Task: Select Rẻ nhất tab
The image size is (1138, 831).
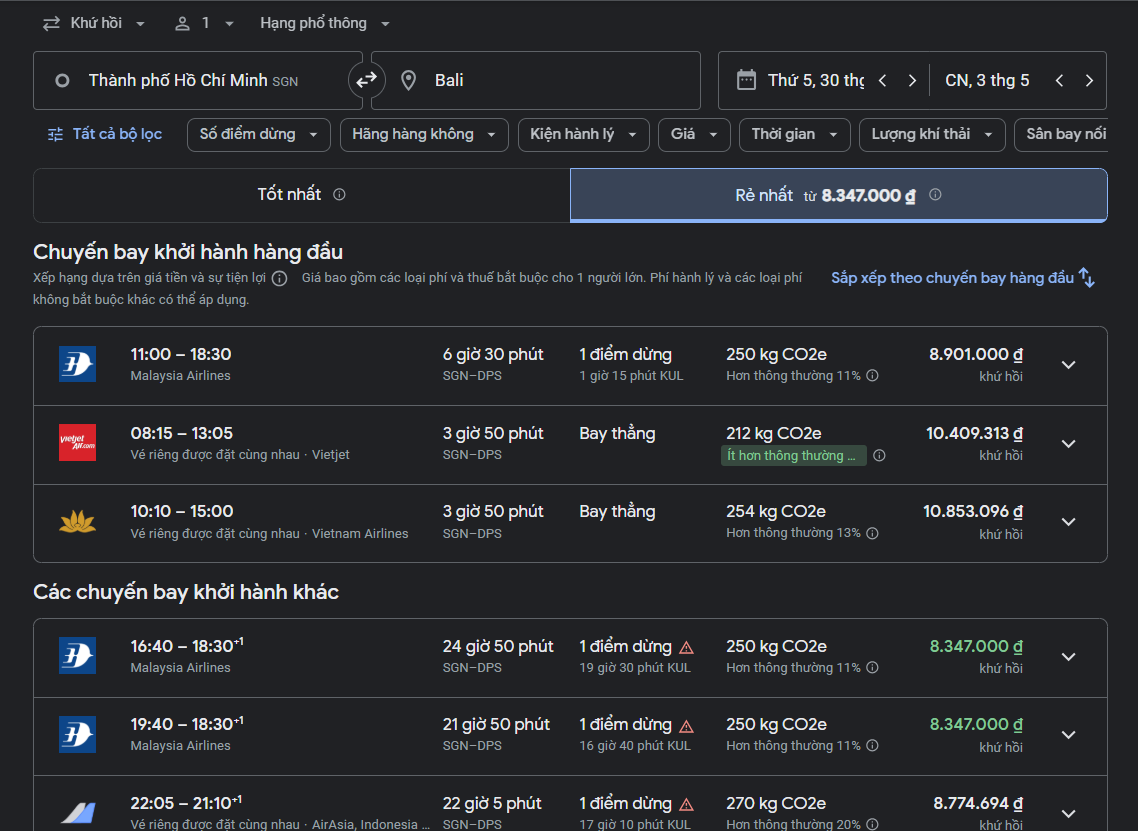Action: (x=838, y=195)
